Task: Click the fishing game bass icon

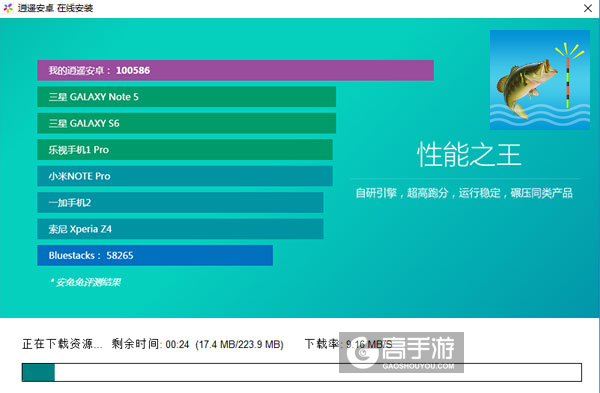Action: tap(540, 80)
